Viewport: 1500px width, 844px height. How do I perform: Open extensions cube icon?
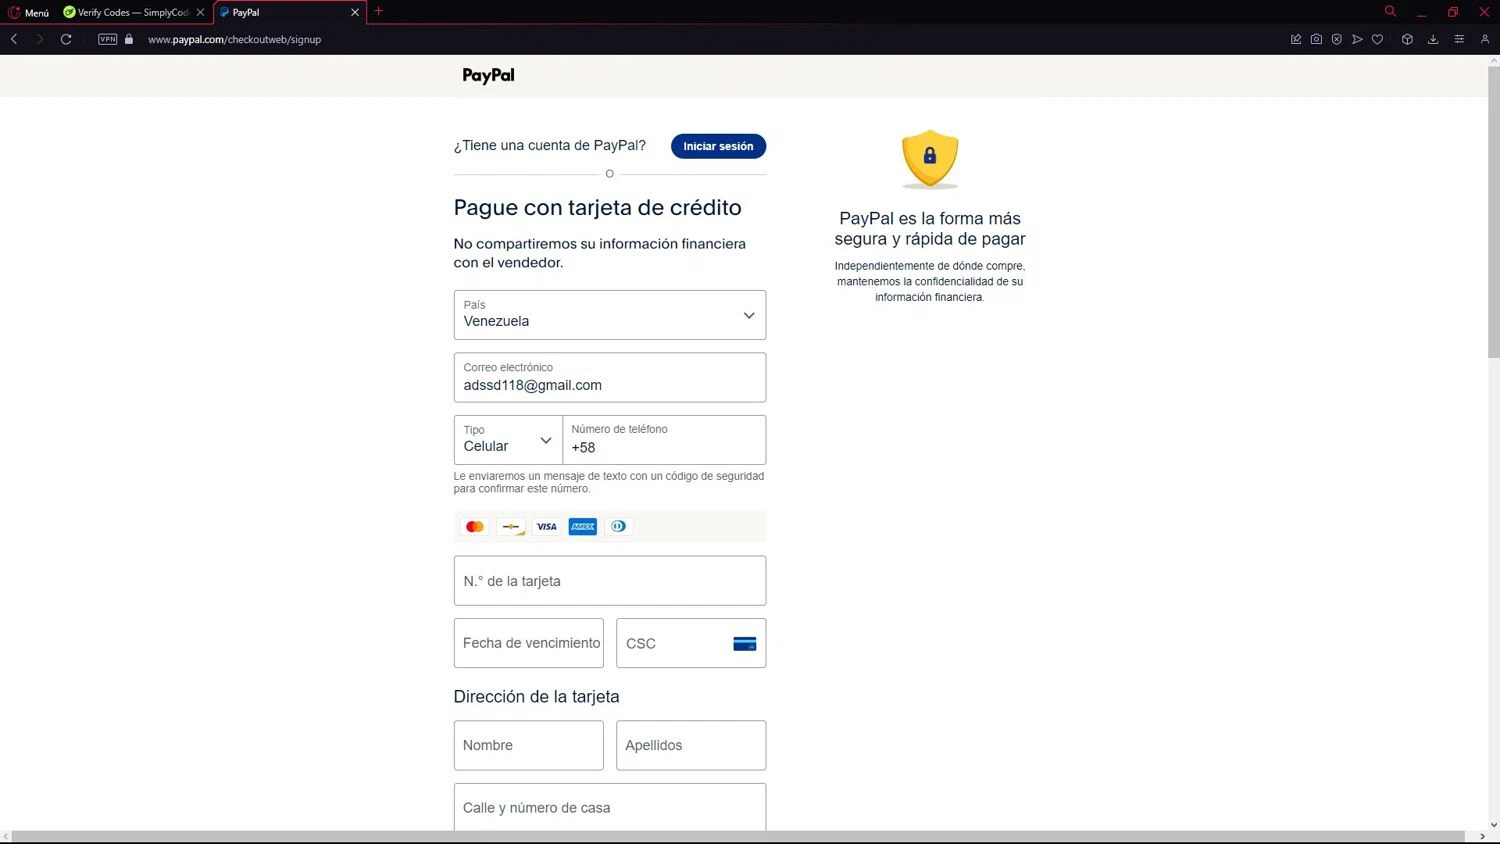click(1407, 39)
